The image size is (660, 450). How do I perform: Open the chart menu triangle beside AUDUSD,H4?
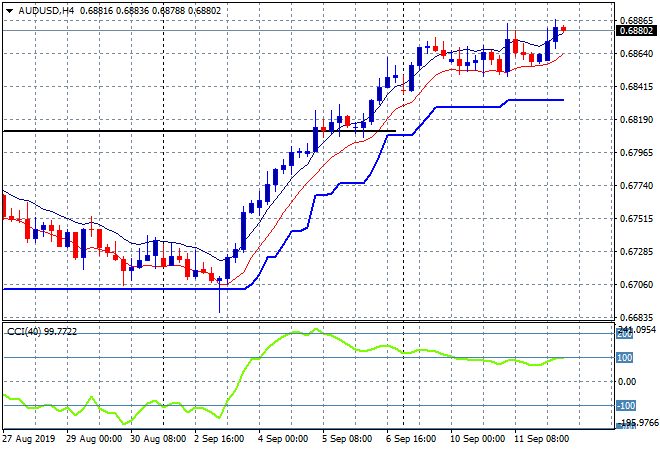tap(9, 11)
